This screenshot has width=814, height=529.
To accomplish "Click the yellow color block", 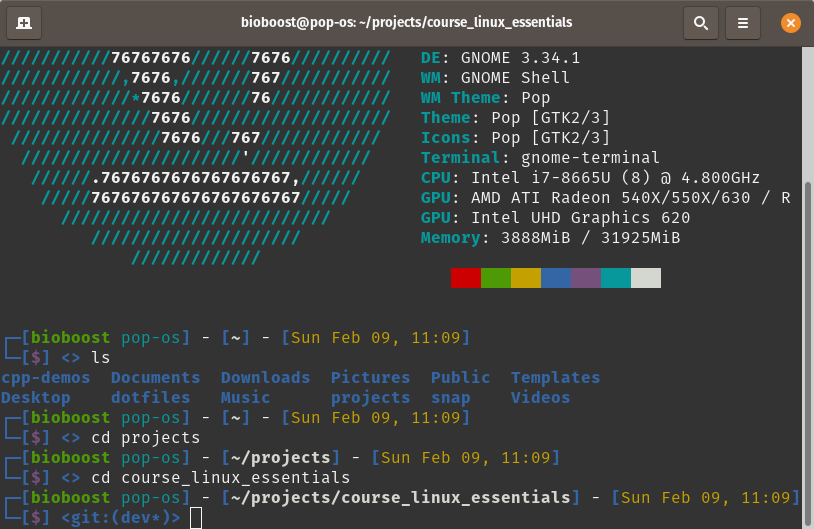I will [x=526, y=278].
